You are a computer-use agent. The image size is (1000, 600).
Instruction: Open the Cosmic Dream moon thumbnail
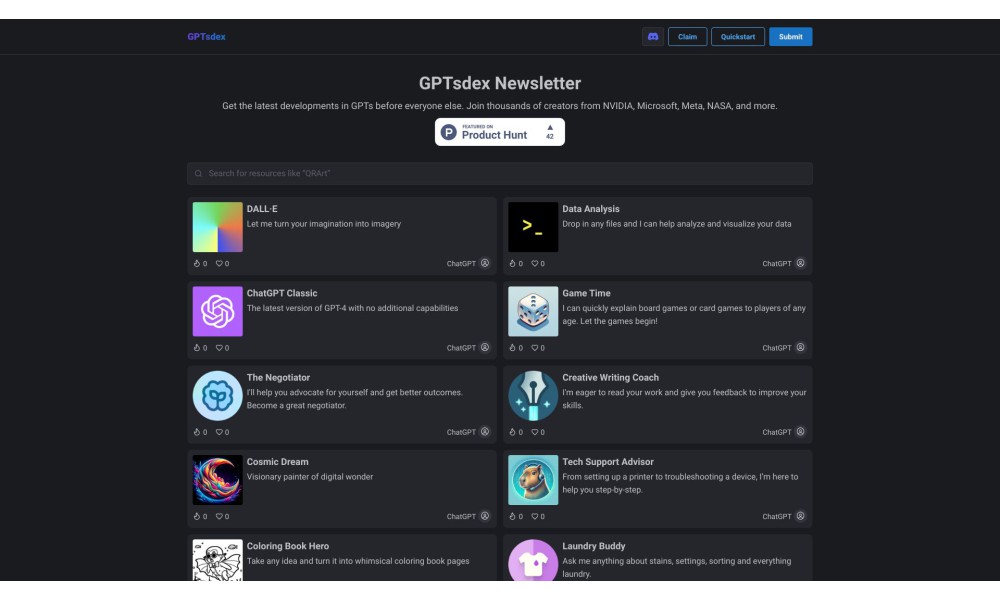pyautogui.click(x=217, y=479)
